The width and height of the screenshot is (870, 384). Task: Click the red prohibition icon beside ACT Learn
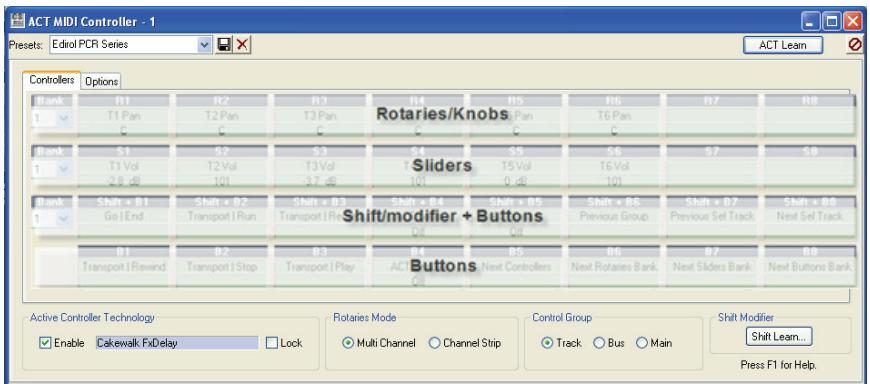pos(855,45)
